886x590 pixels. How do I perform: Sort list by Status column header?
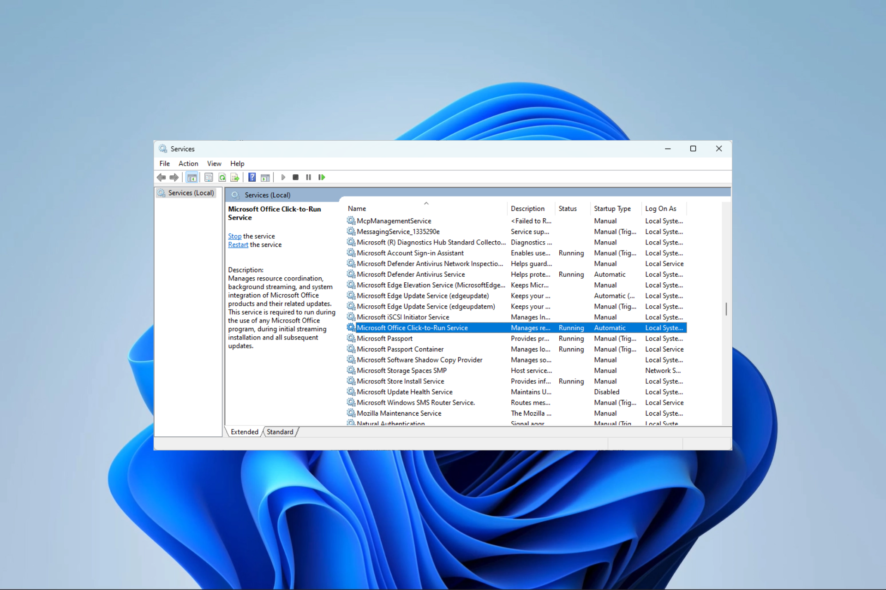[x=568, y=209]
